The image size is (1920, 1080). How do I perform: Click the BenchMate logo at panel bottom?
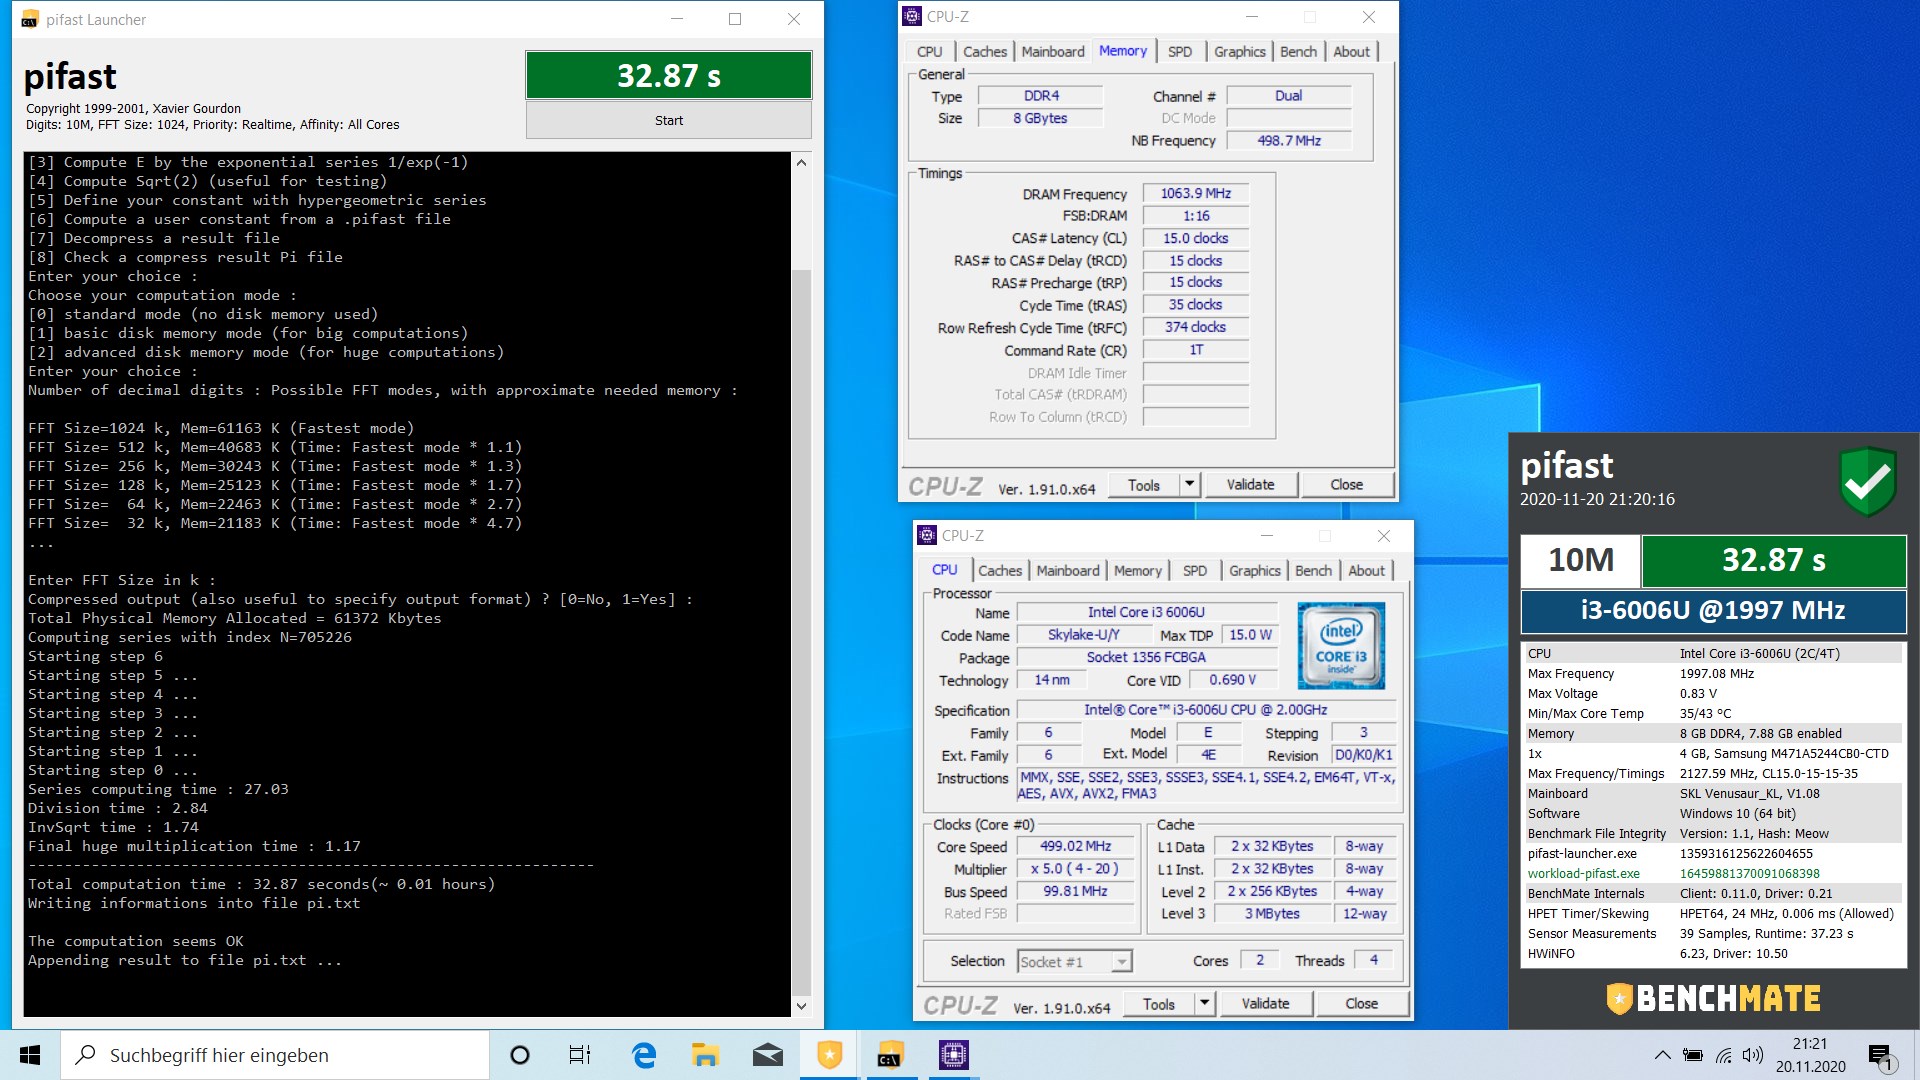(1713, 998)
